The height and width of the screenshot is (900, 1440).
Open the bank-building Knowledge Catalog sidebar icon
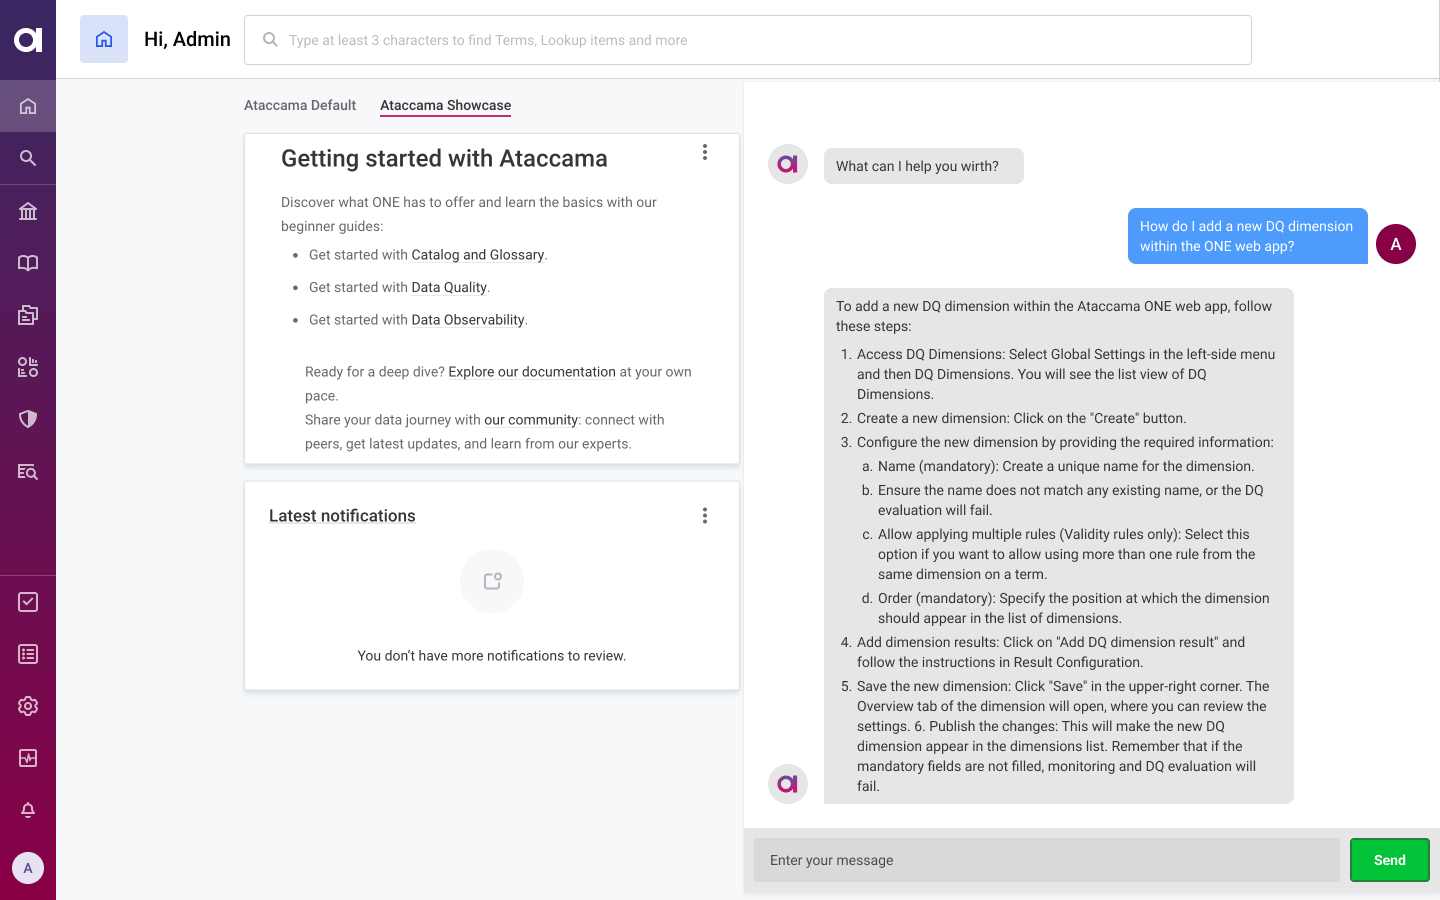(28, 211)
